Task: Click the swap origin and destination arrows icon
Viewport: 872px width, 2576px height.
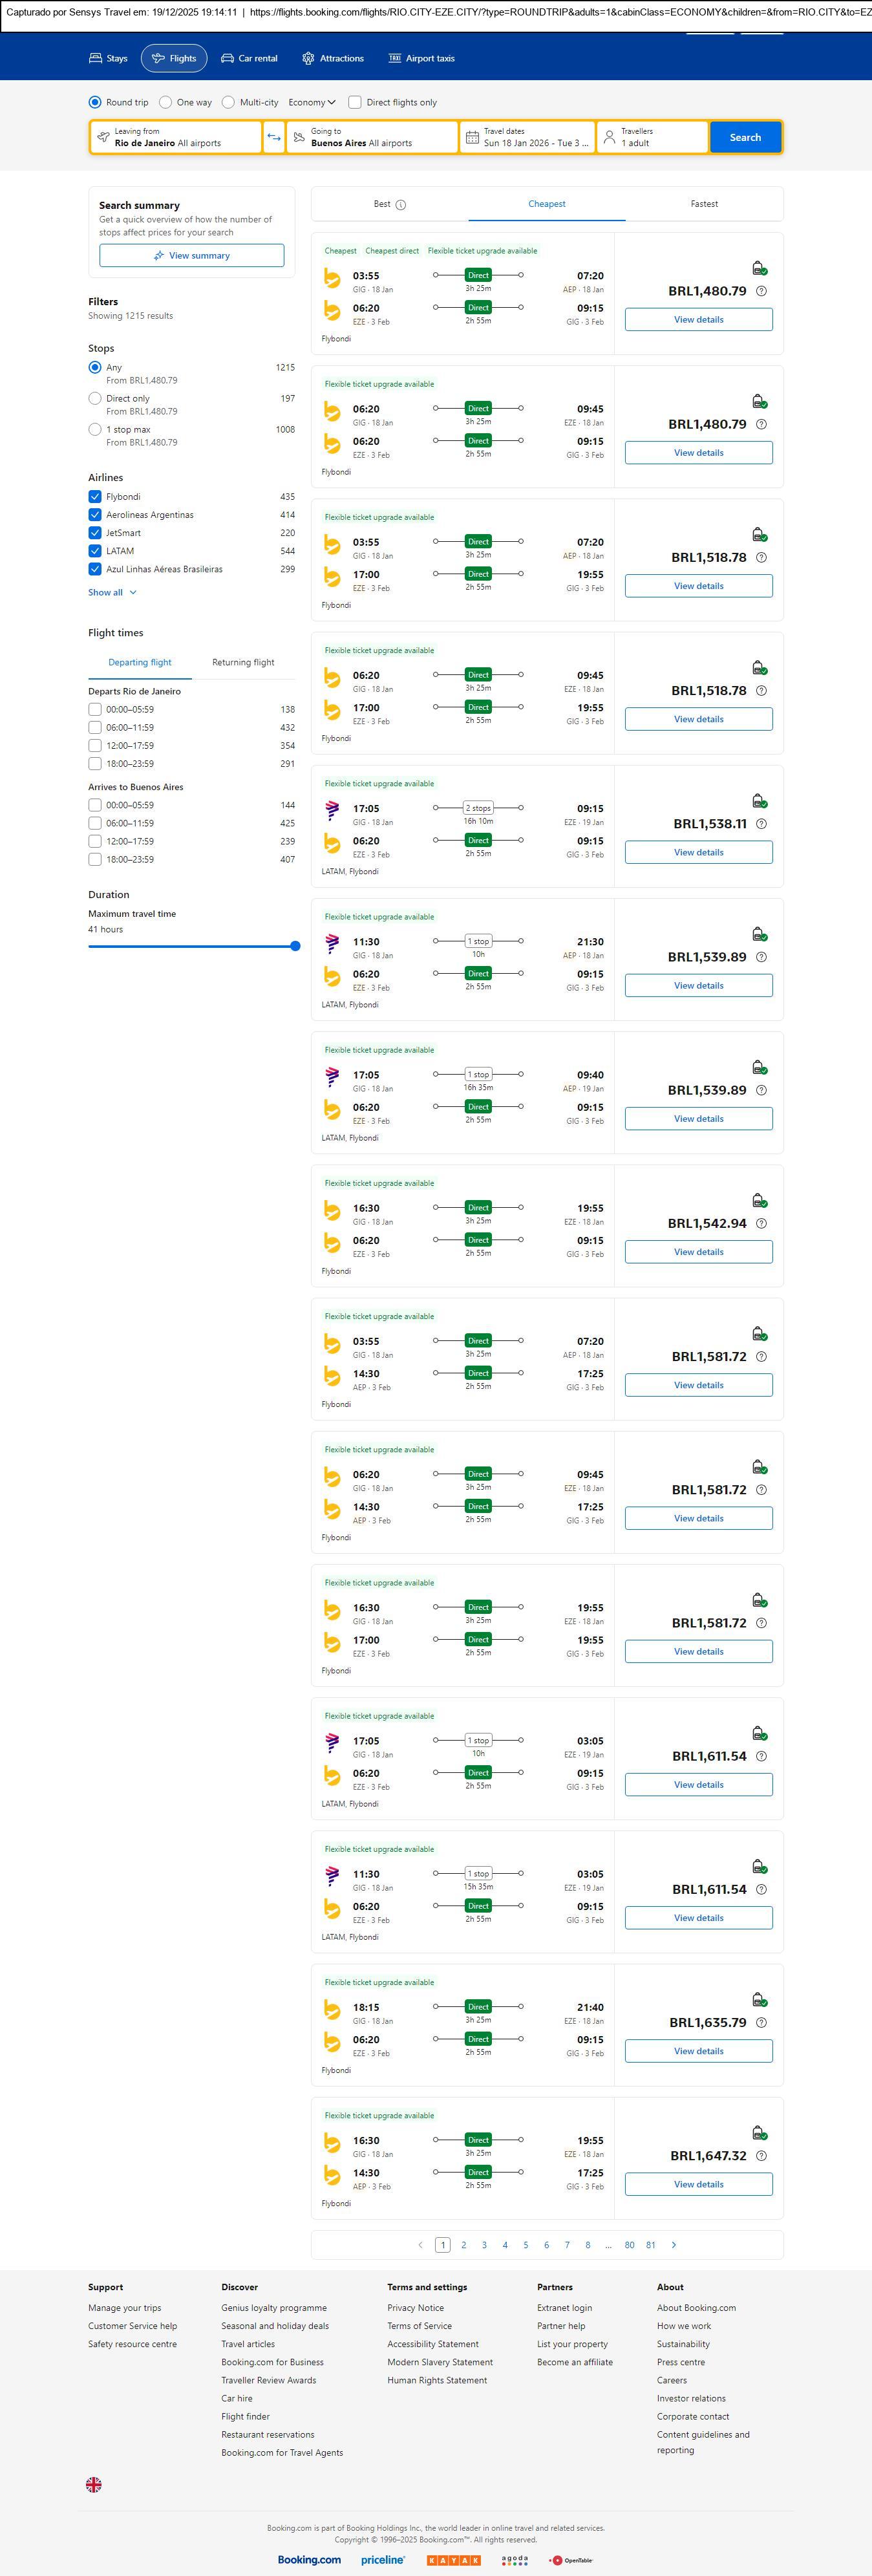Action: coord(274,137)
